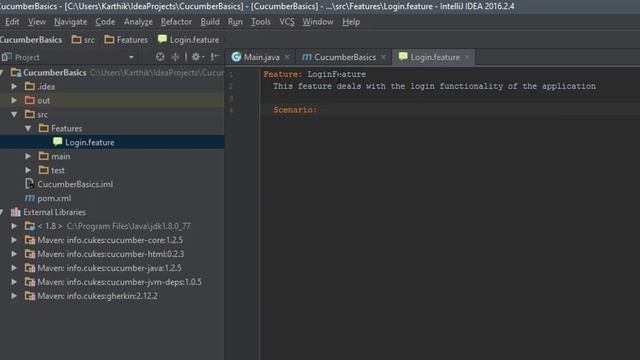Open the Edit menu
640x360 pixels.
(x=12, y=22)
